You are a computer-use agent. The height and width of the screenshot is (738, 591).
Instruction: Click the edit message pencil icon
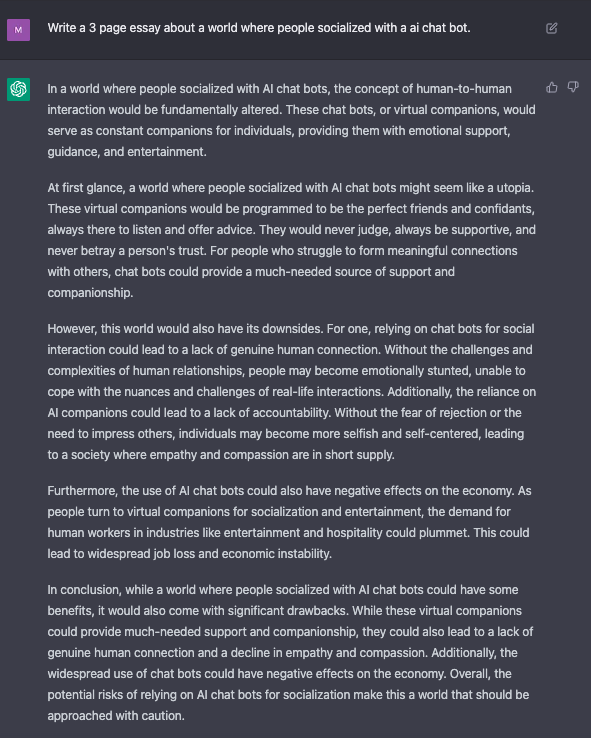(551, 29)
